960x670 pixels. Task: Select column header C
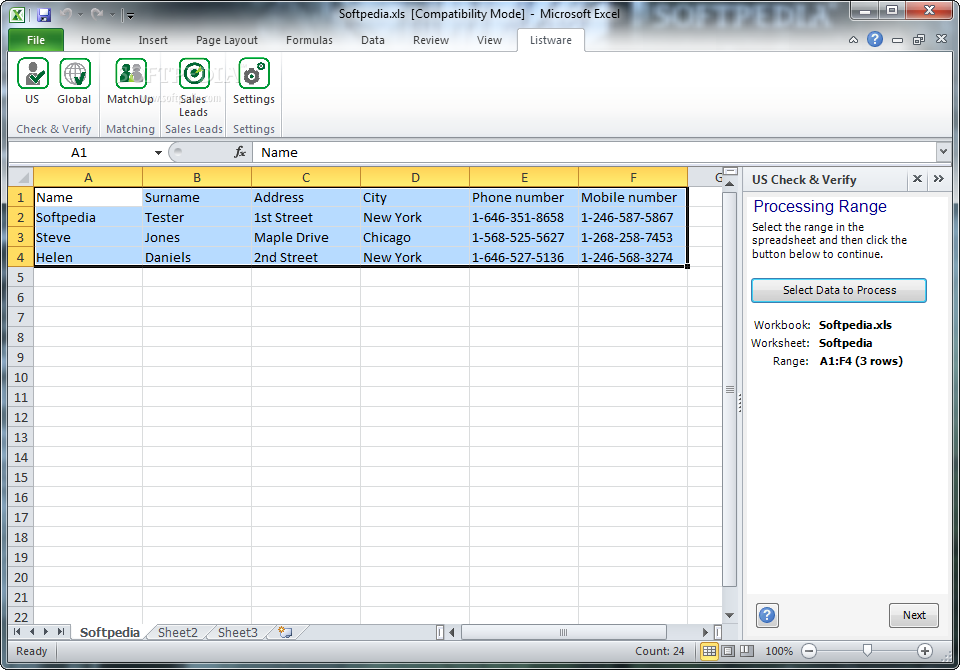pyautogui.click(x=306, y=178)
